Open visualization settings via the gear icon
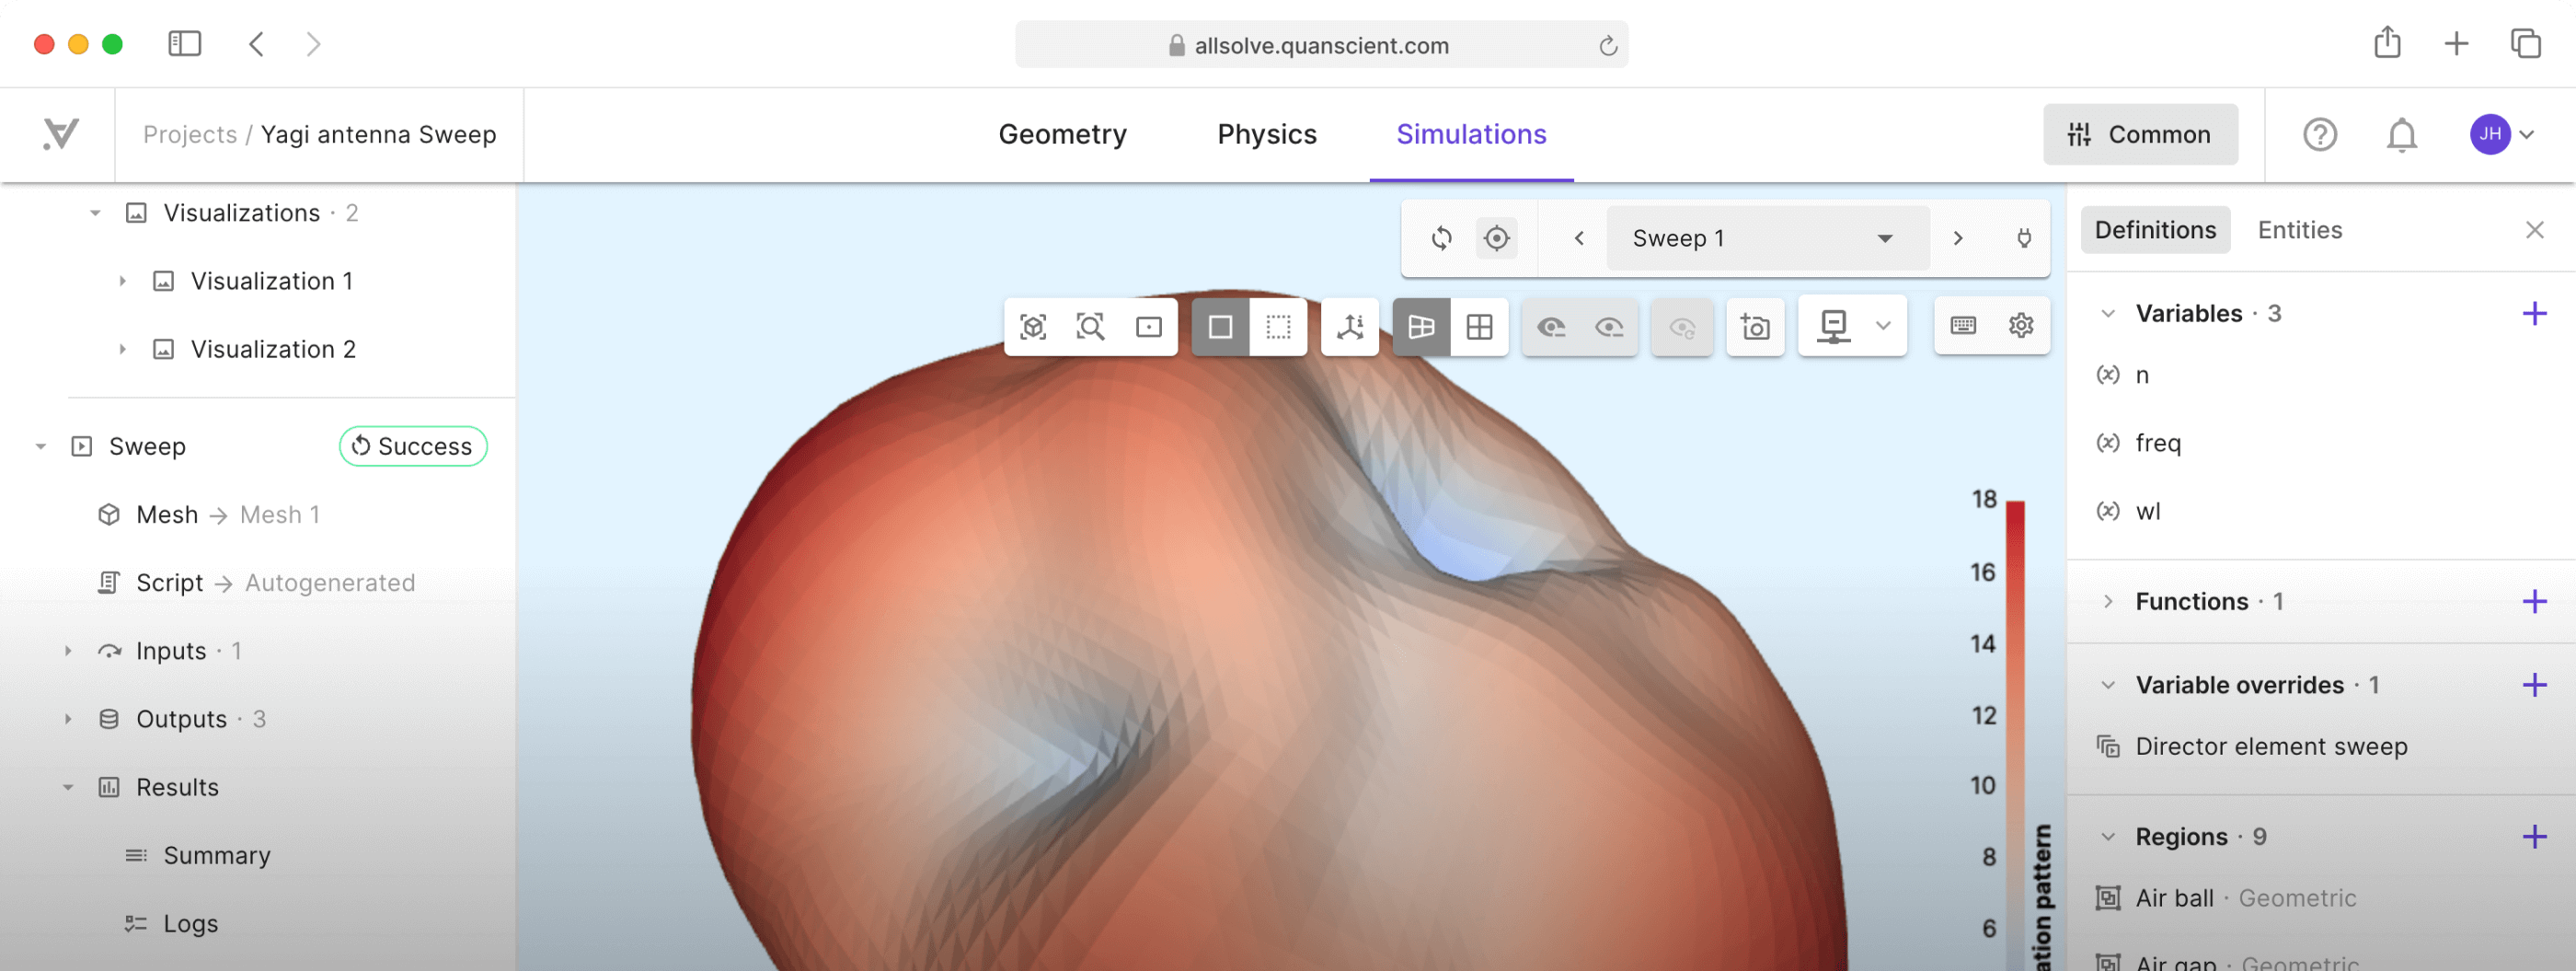This screenshot has width=2576, height=971. coord(2021,326)
